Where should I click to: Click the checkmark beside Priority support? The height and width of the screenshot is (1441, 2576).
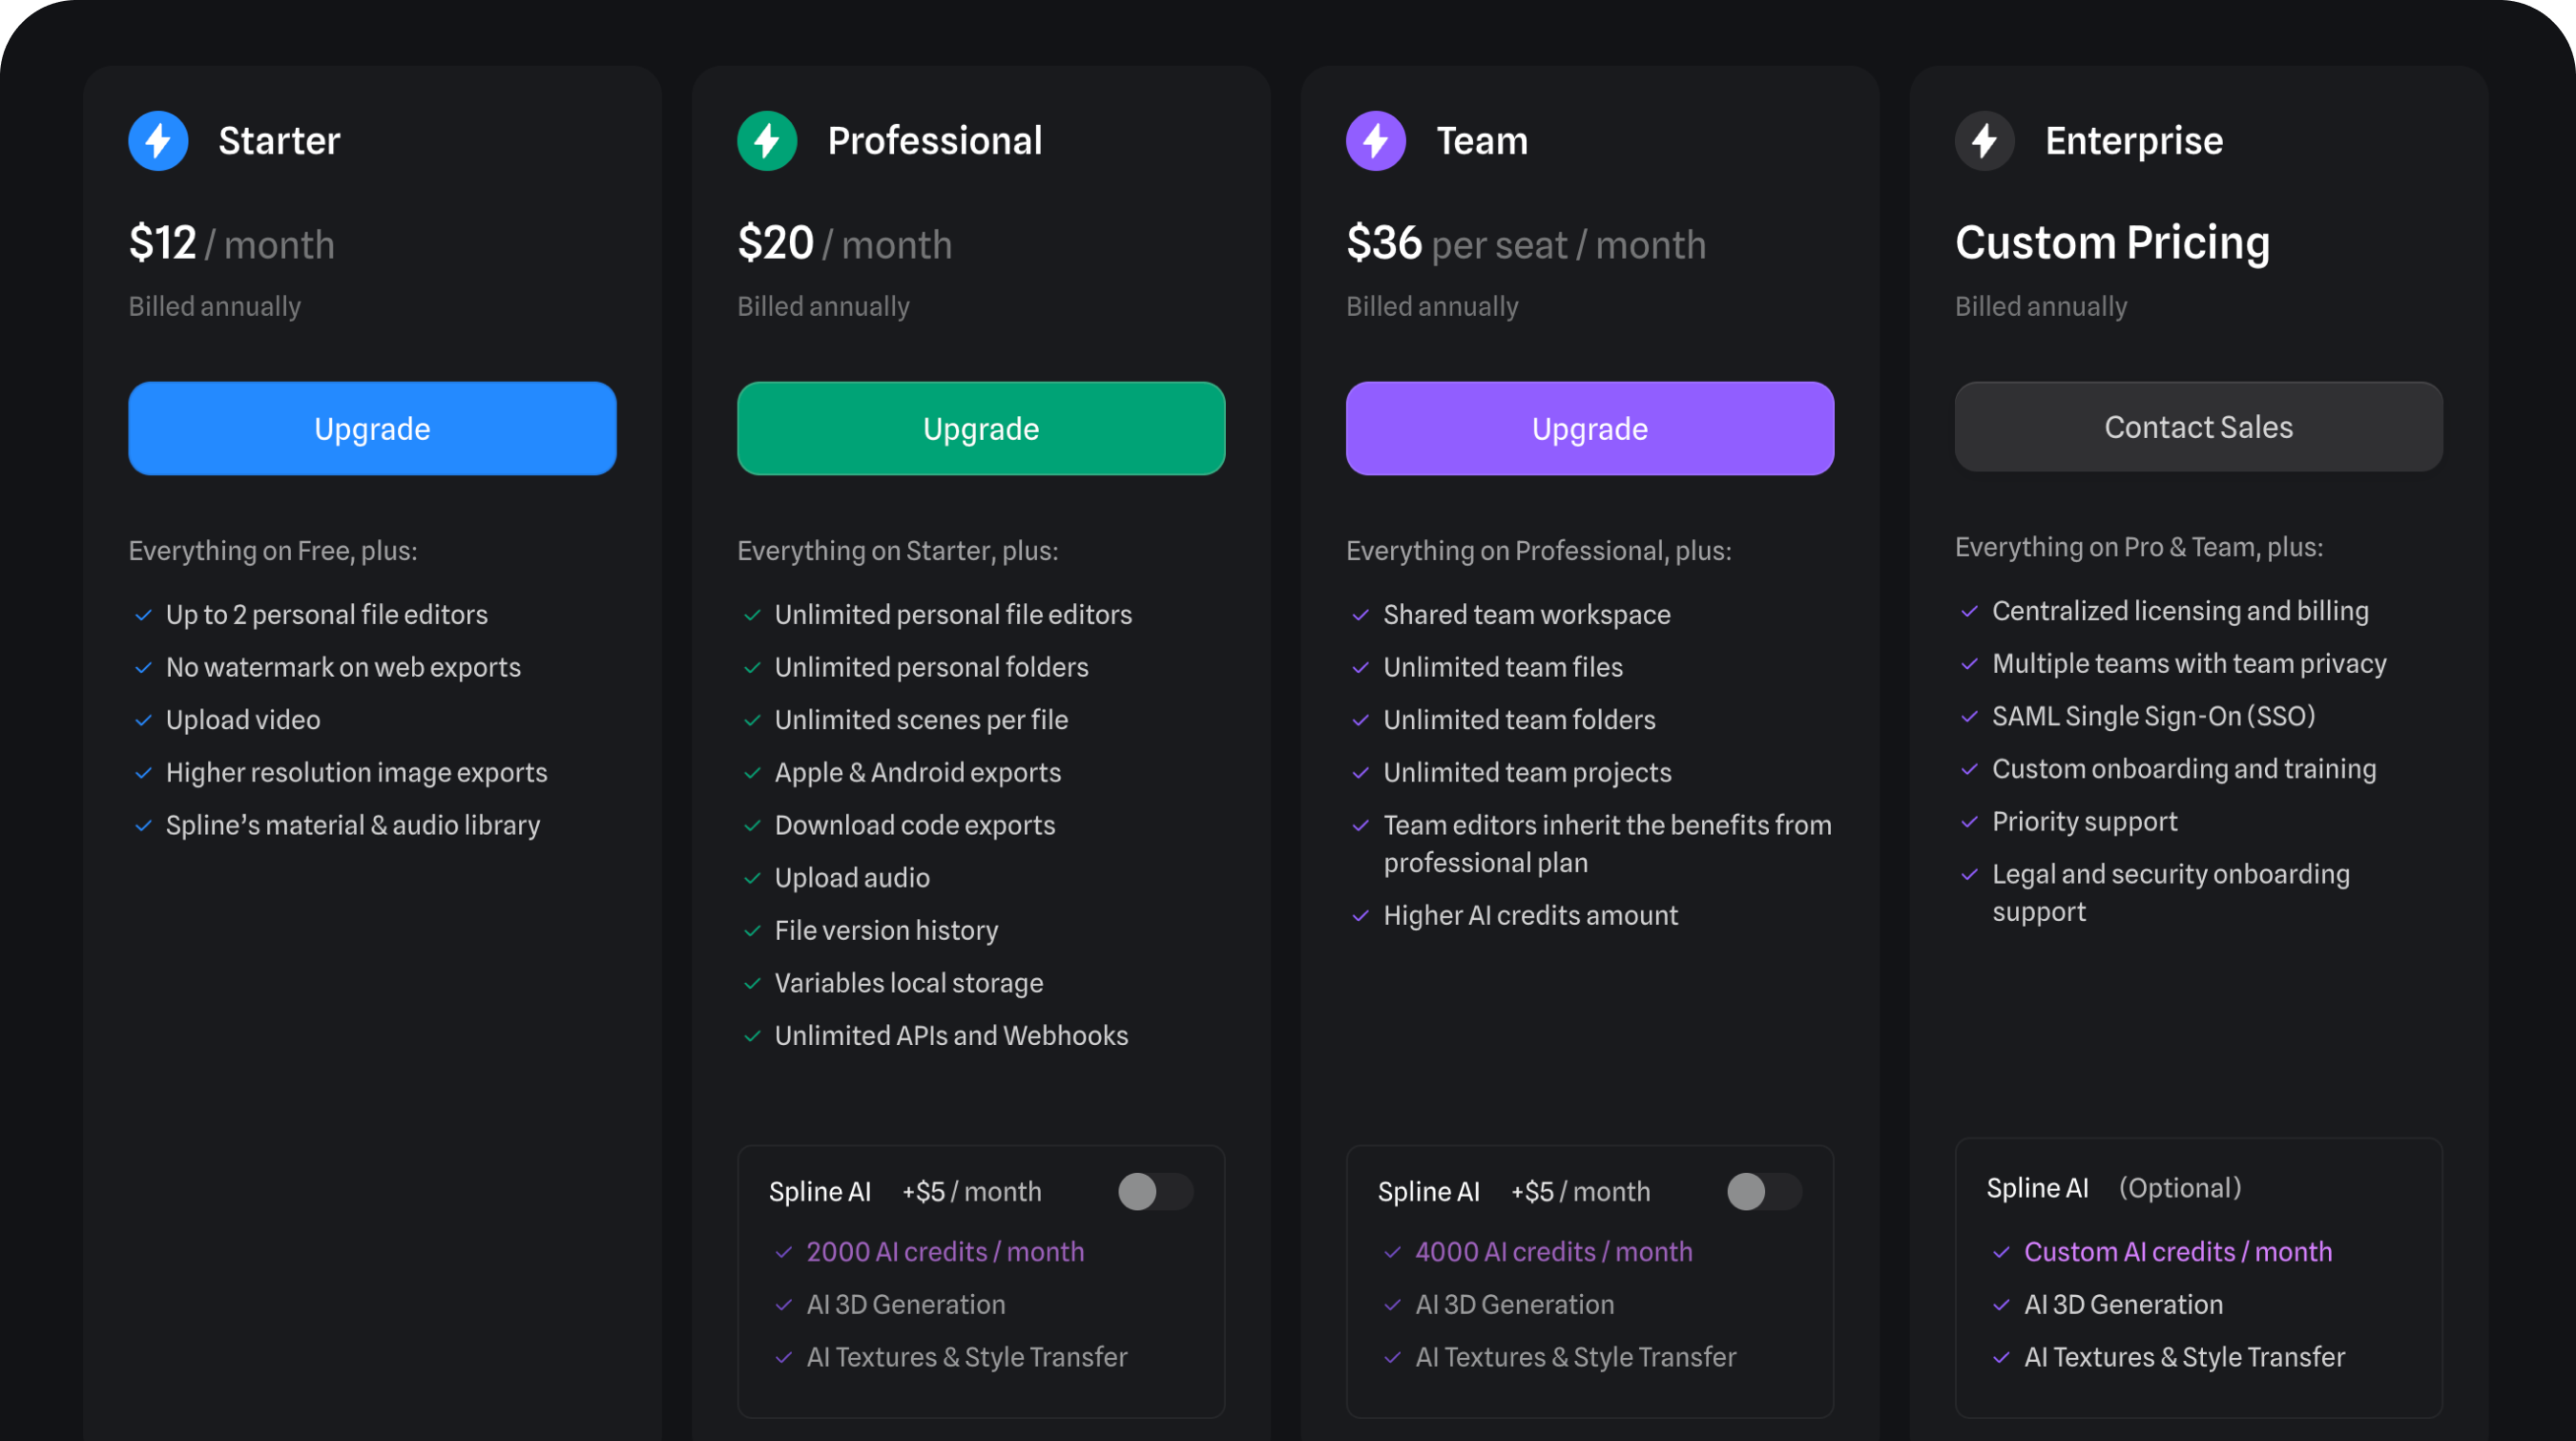pyautogui.click(x=1969, y=821)
